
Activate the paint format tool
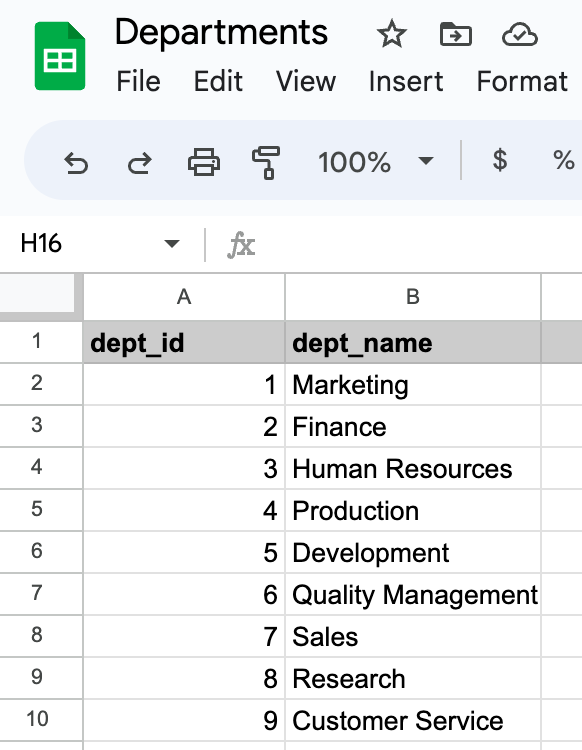266,163
